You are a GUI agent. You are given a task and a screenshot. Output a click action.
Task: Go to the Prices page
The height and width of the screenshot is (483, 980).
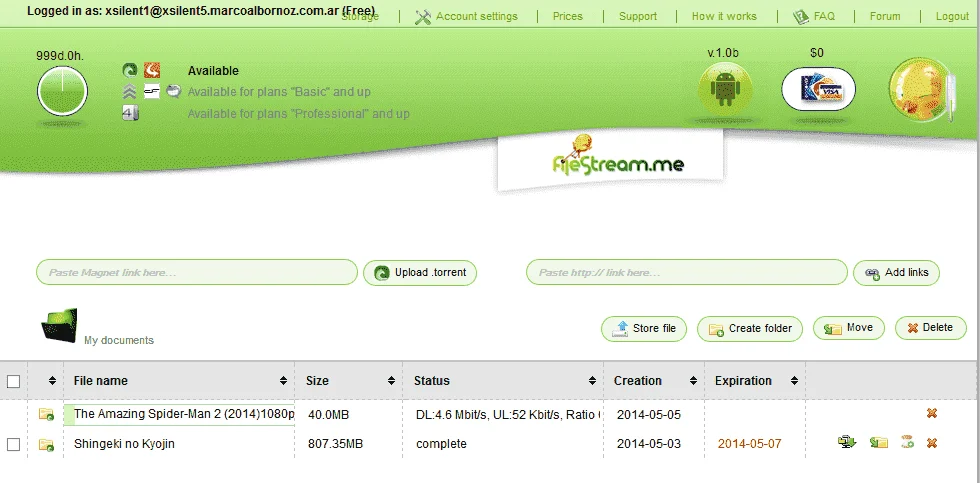tap(568, 16)
